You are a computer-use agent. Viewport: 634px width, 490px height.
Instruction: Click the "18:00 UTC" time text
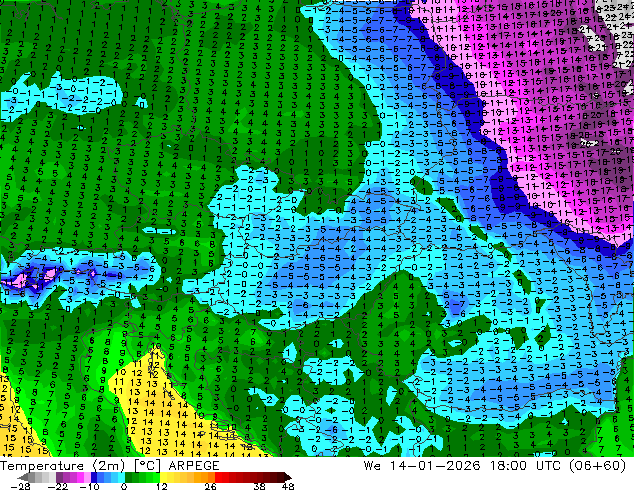click(525, 466)
